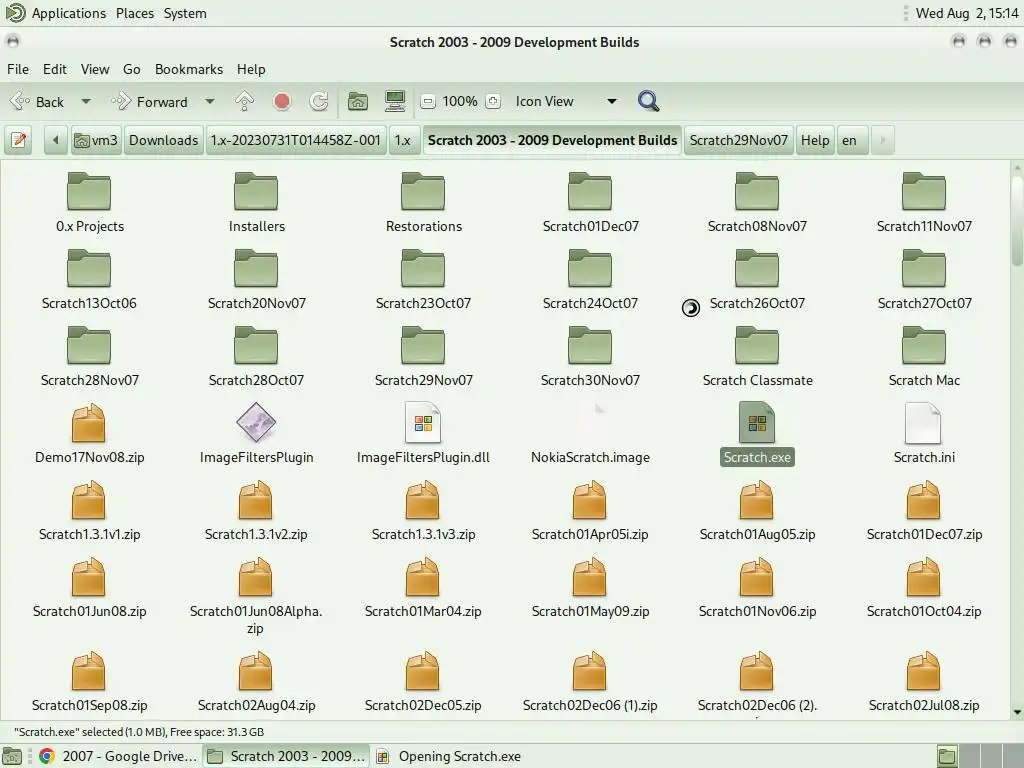Screen dimensions: 1024x768
Task: Select the Scratch1.3.1v1.zip archive
Action: pyautogui.click(x=89, y=511)
